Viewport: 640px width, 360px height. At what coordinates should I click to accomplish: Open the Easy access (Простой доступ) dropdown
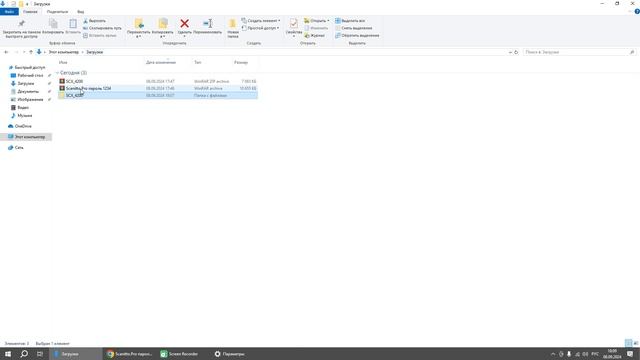click(x=260, y=28)
